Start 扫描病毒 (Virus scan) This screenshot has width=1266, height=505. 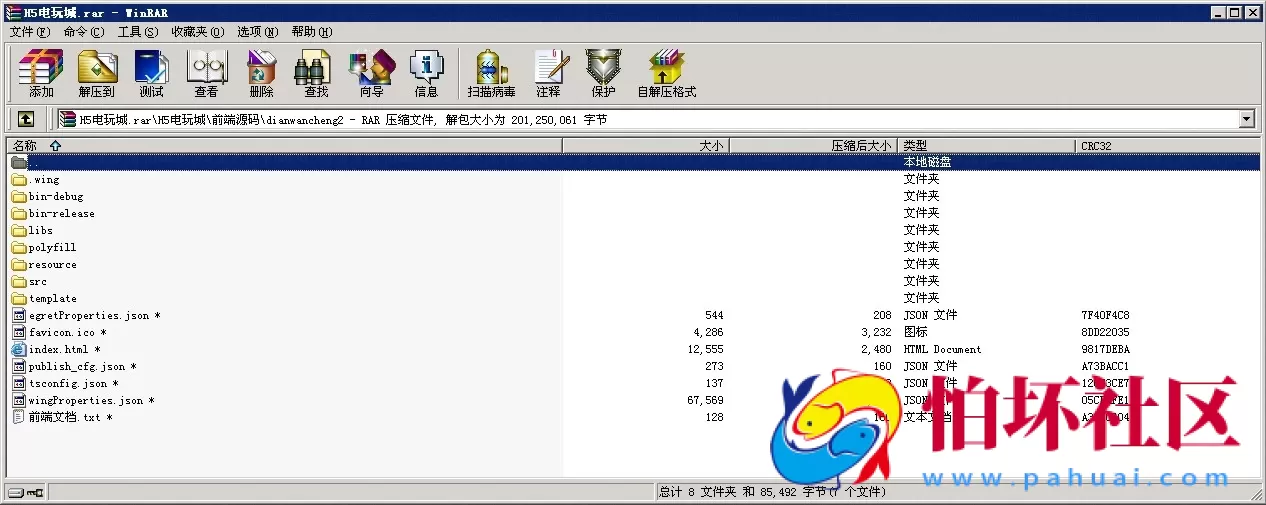[x=491, y=73]
